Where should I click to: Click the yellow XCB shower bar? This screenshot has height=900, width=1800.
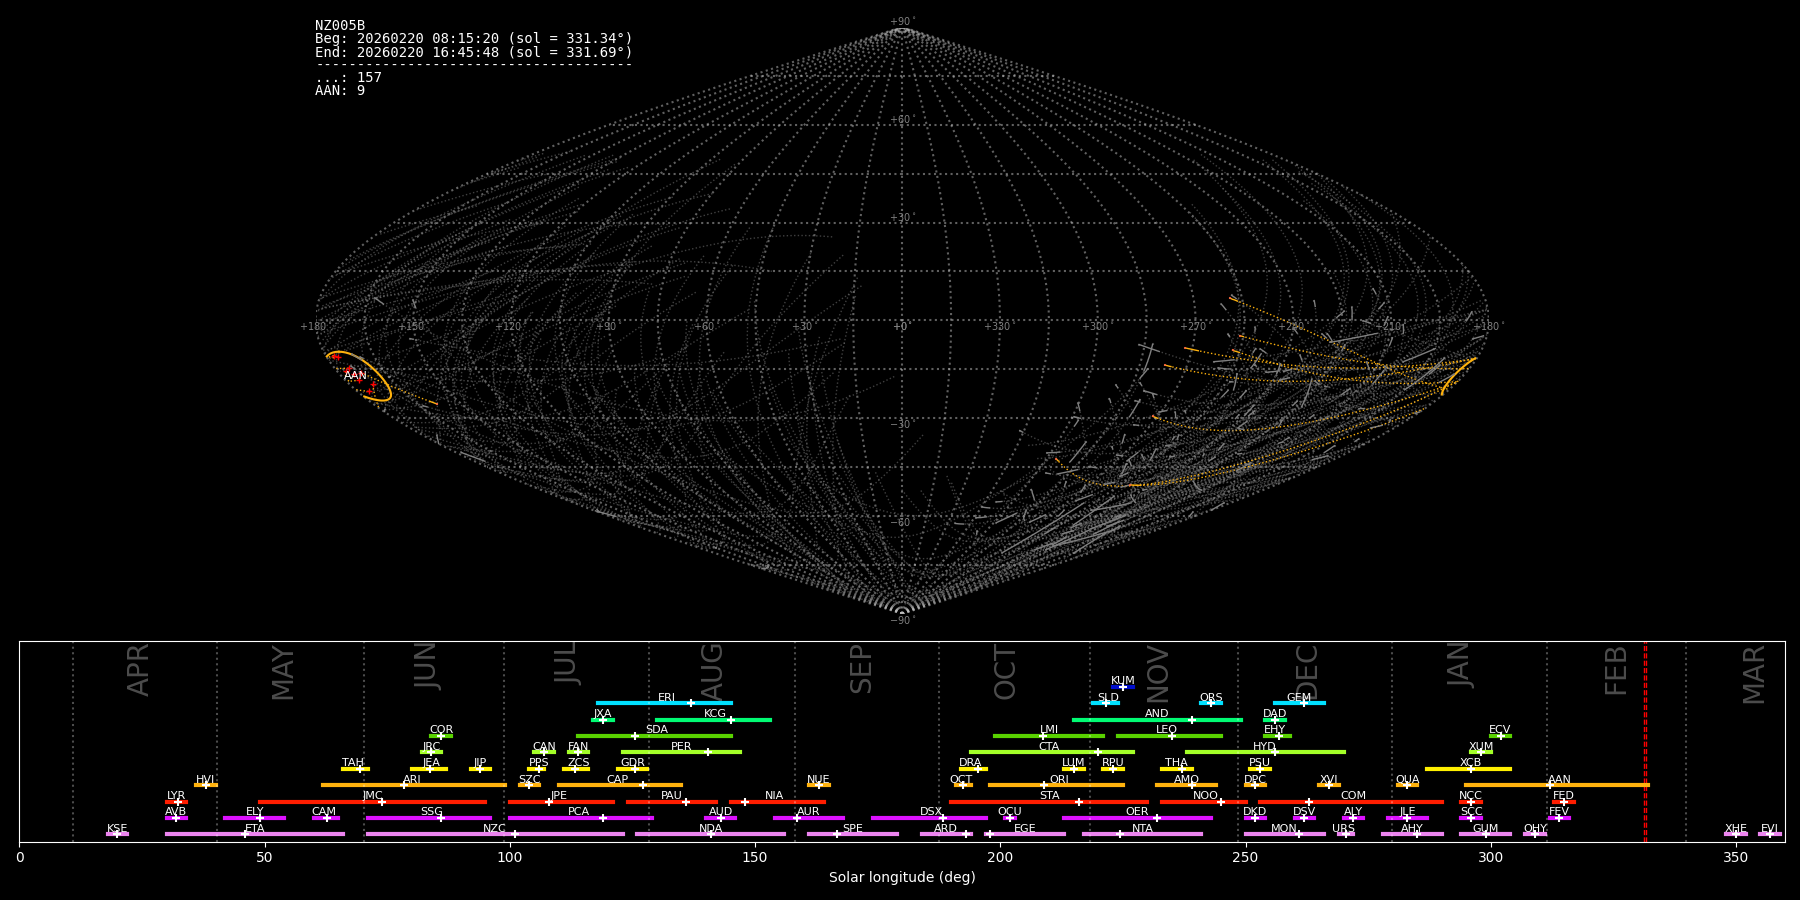(x=1468, y=769)
